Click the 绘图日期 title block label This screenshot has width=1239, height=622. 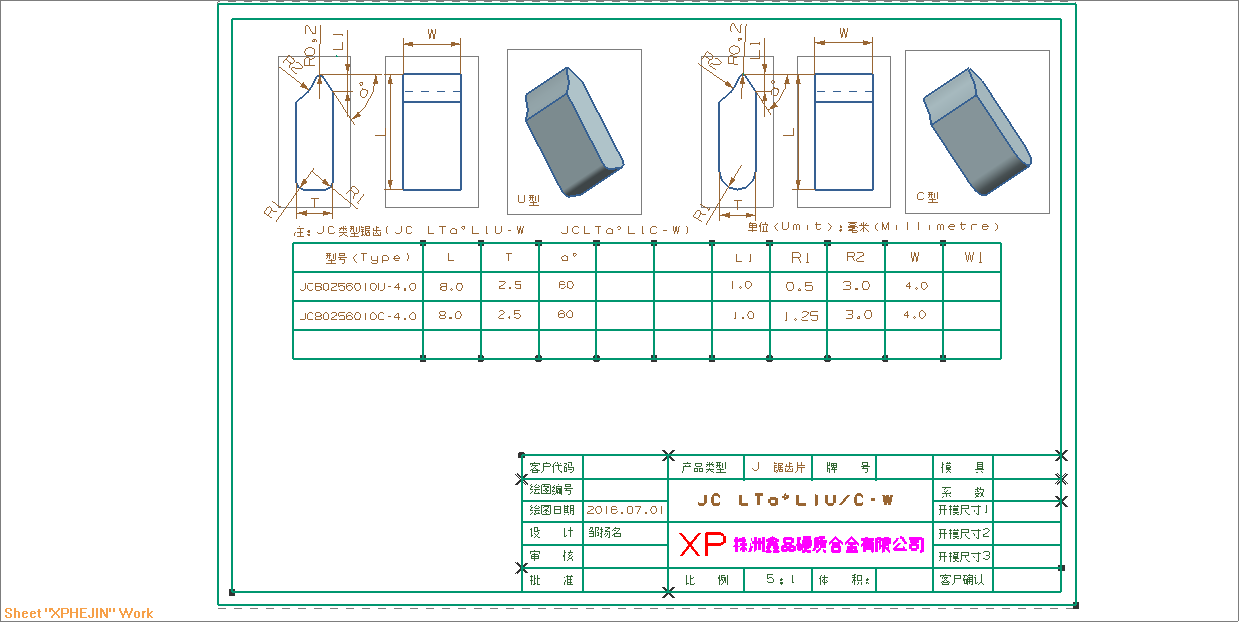tap(552, 510)
